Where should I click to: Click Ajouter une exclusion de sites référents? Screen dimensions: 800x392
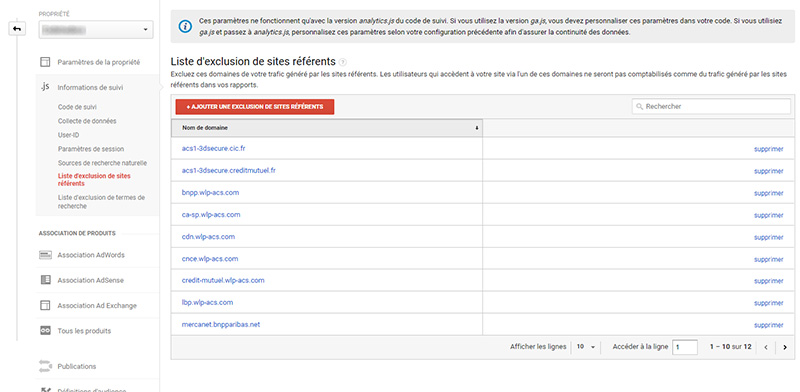[x=255, y=107]
